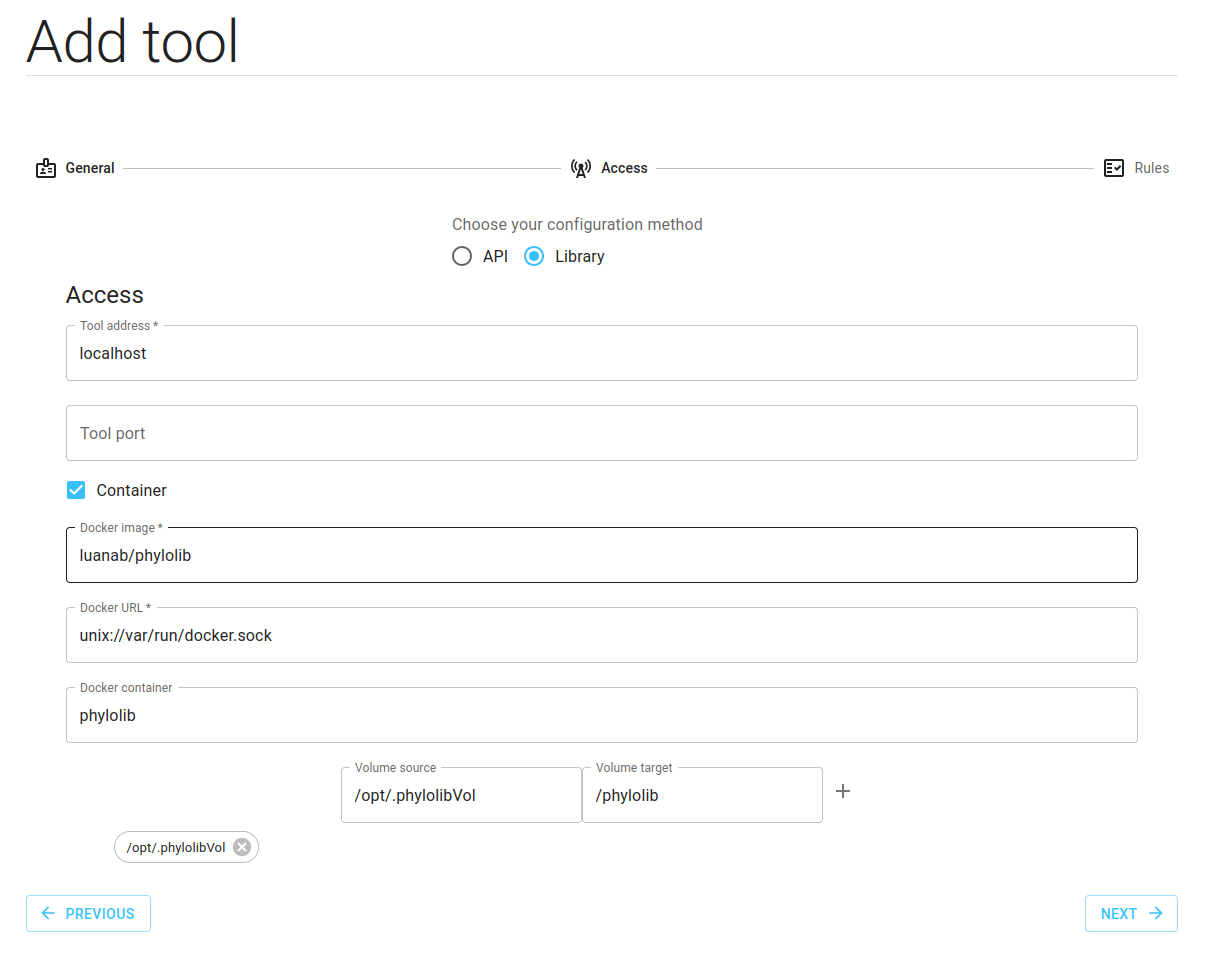Click the Access step antenna icon
Screen dimensions: 1224x965
(581, 168)
